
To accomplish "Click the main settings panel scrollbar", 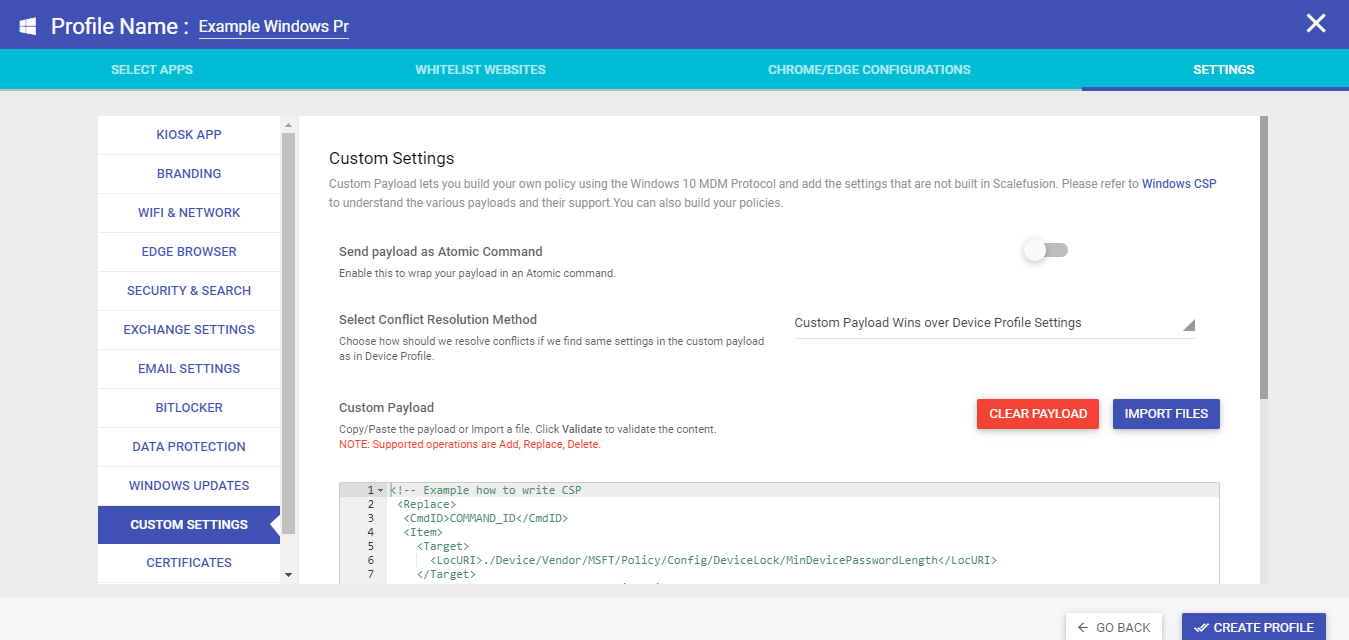I will [x=1264, y=258].
